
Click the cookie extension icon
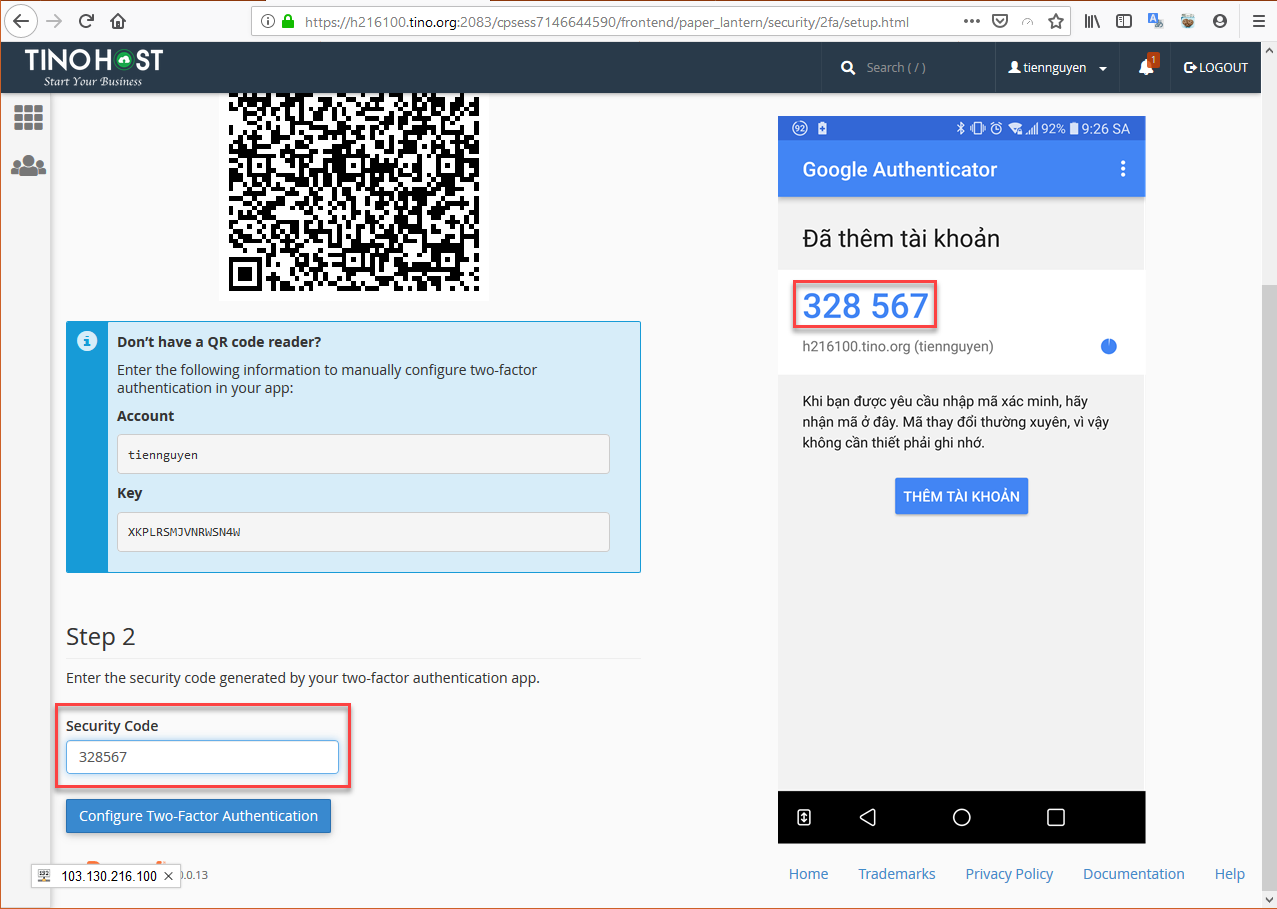tap(1187, 21)
